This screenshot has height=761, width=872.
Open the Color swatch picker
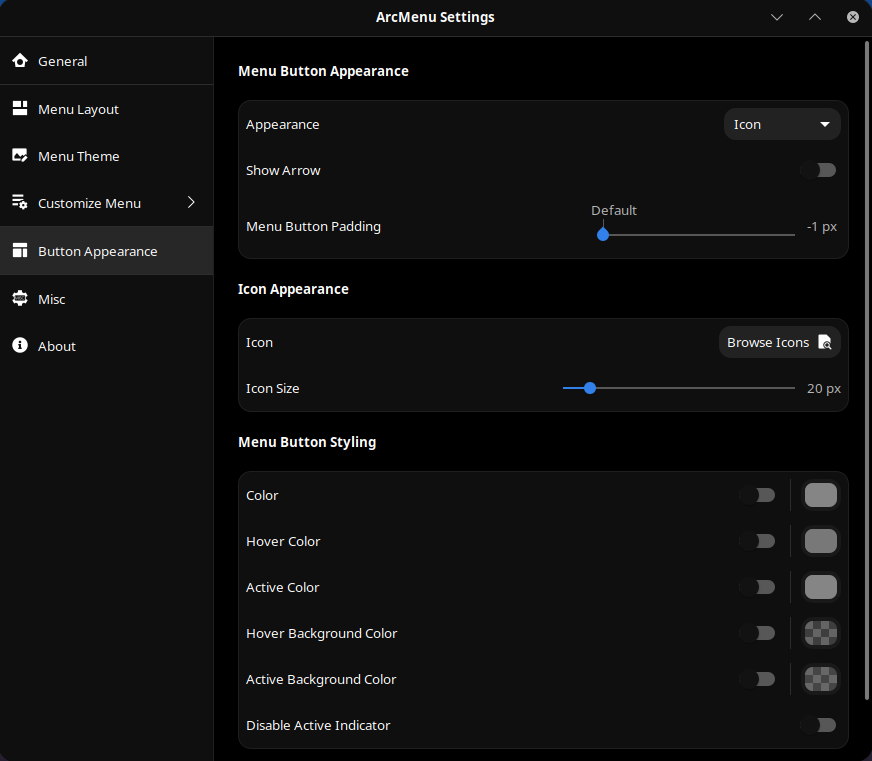[x=821, y=495]
